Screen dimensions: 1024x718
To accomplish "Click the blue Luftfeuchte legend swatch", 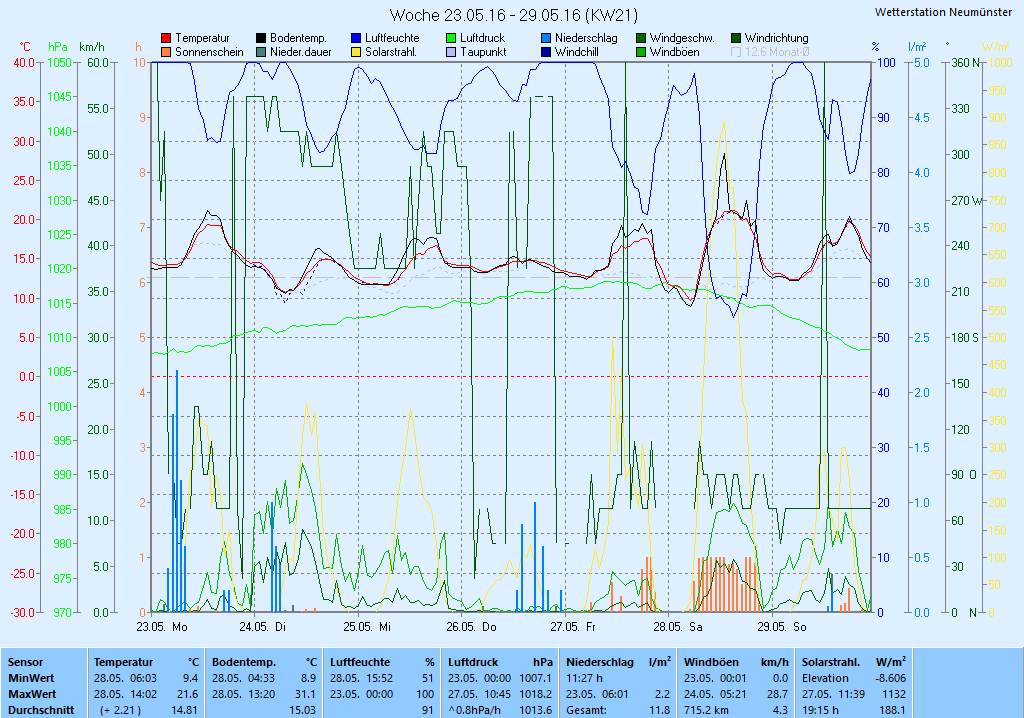I will point(356,38).
